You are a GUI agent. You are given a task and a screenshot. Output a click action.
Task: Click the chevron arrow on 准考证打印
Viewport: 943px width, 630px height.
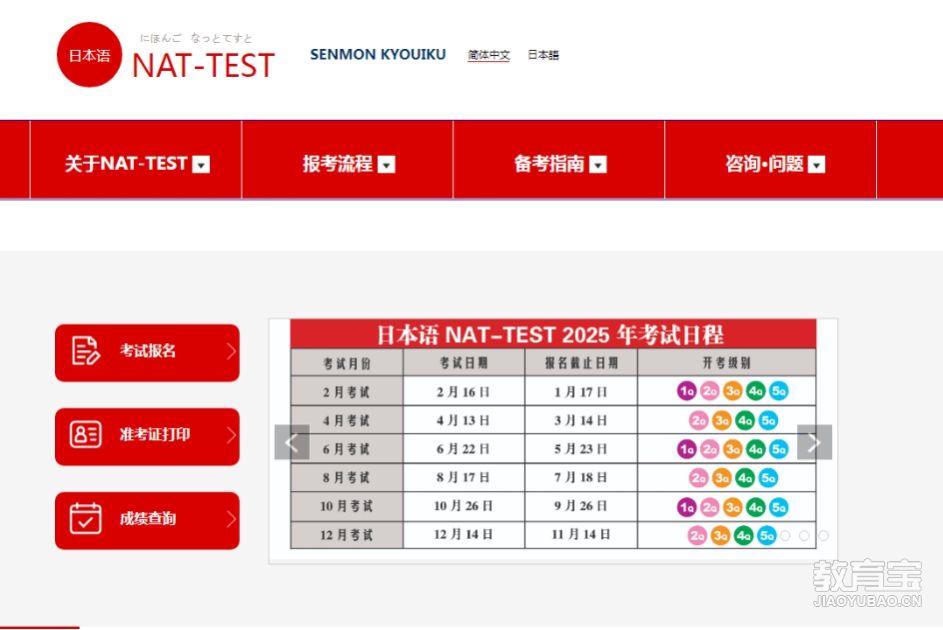[x=231, y=435]
